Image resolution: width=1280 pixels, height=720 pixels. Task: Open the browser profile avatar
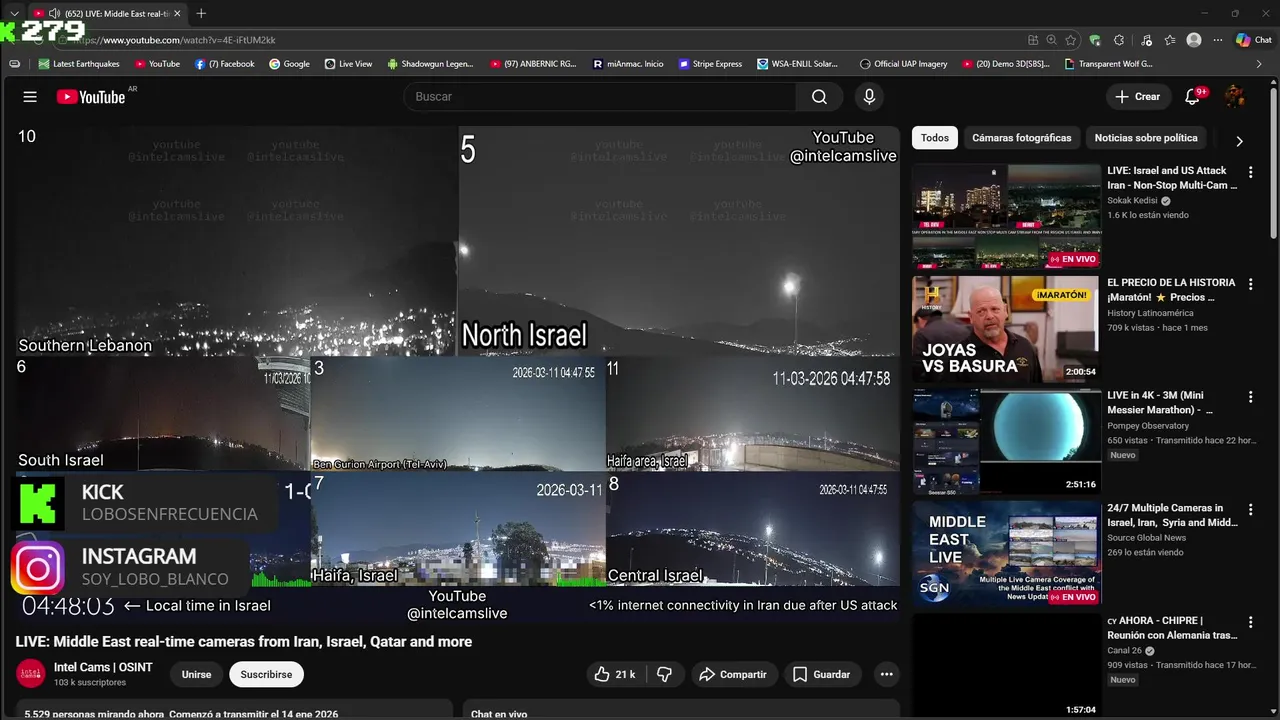(x=1194, y=40)
